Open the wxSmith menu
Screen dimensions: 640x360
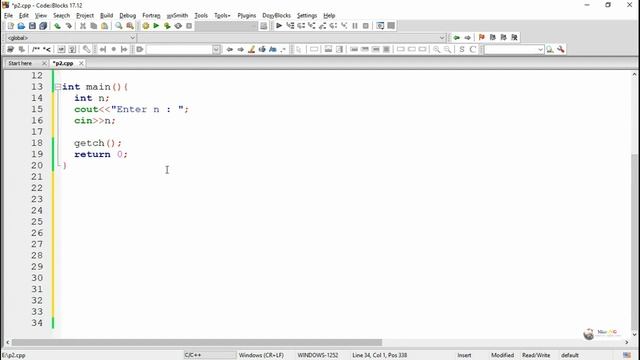(x=178, y=16)
